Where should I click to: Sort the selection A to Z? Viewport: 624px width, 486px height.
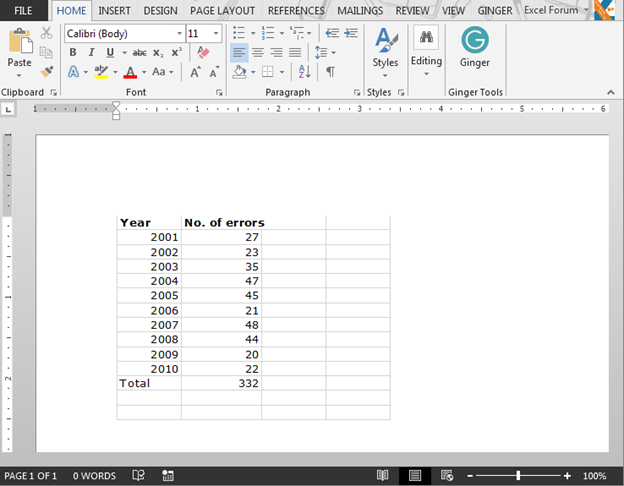[304, 72]
